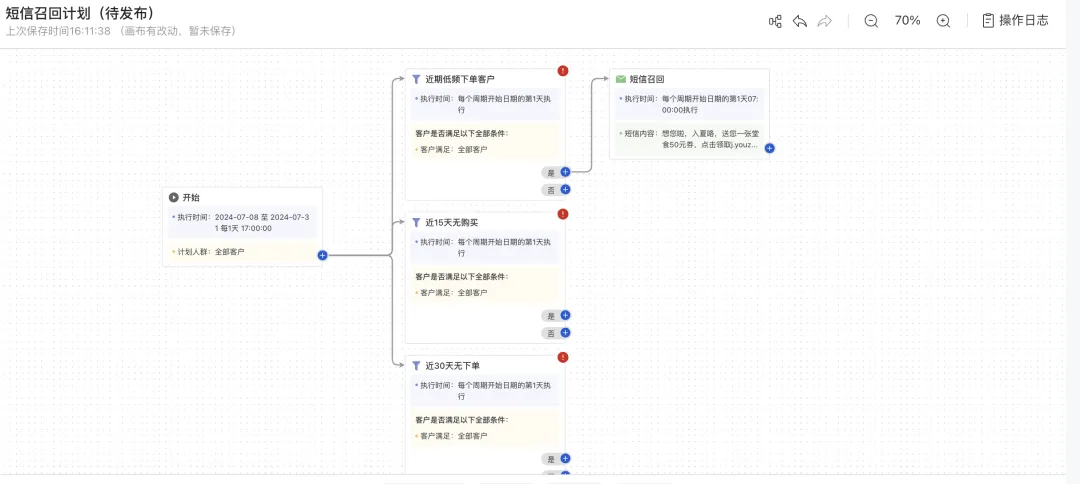Viewport: 1080px width, 484px height.
Task: Zoom out the canvas with minus icon
Action: (871, 21)
